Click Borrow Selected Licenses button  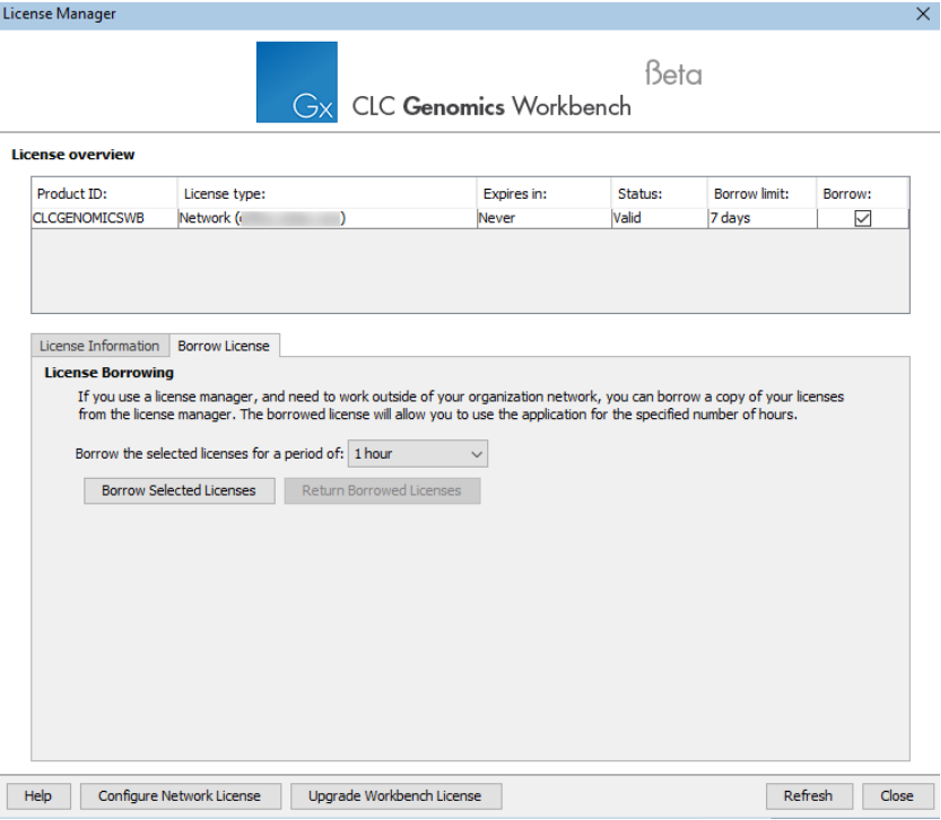click(x=179, y=490)
